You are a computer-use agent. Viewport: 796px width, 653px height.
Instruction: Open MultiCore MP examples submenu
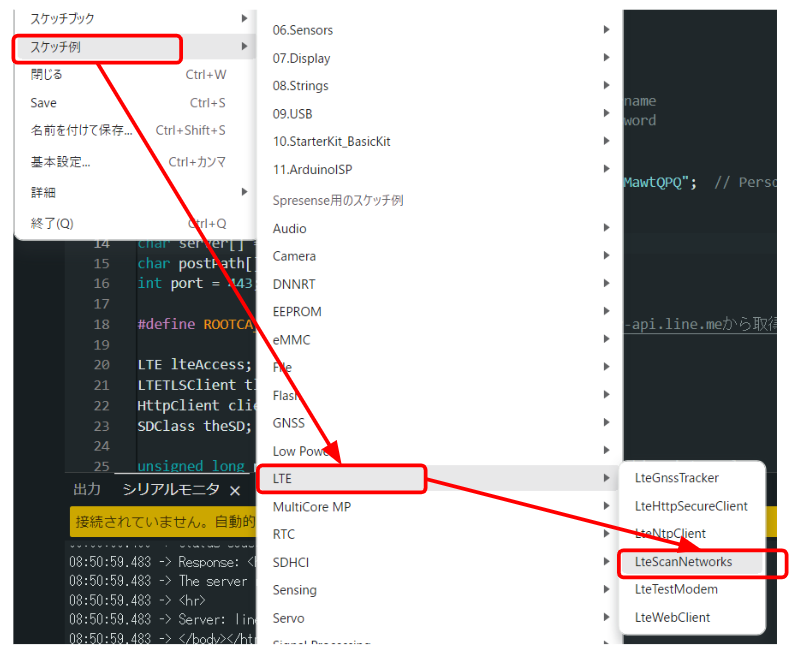(312, 507)
